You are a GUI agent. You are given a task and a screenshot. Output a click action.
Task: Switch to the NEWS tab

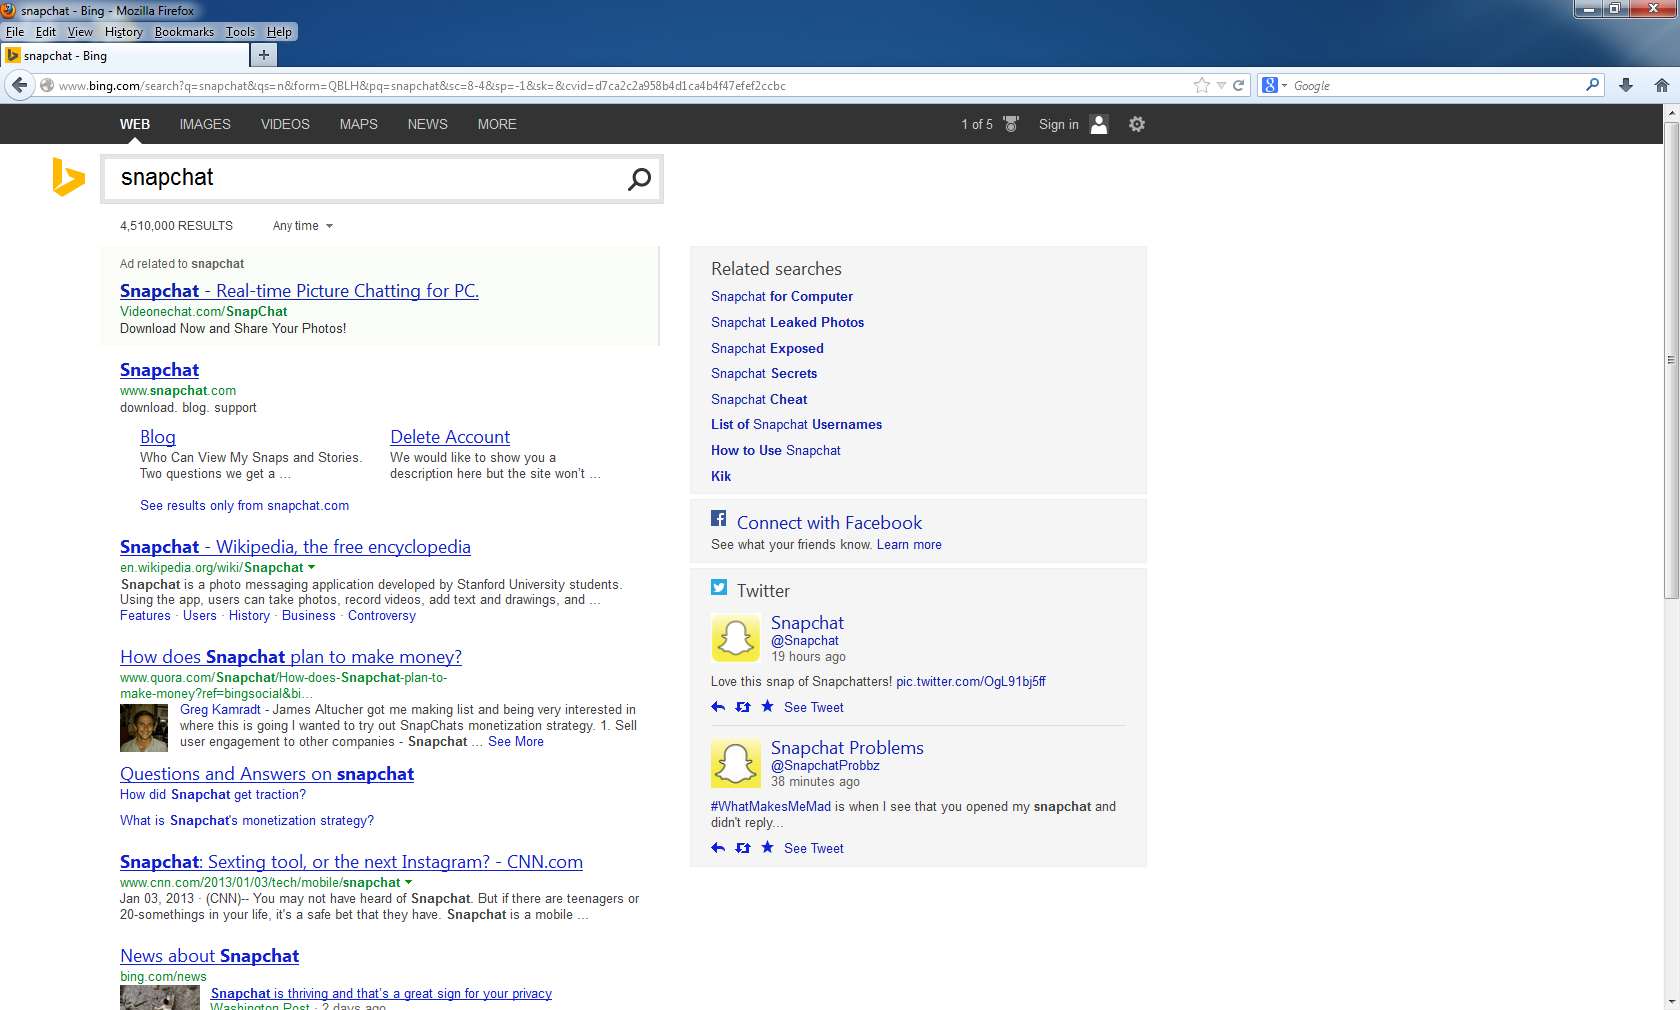[427, 124]
